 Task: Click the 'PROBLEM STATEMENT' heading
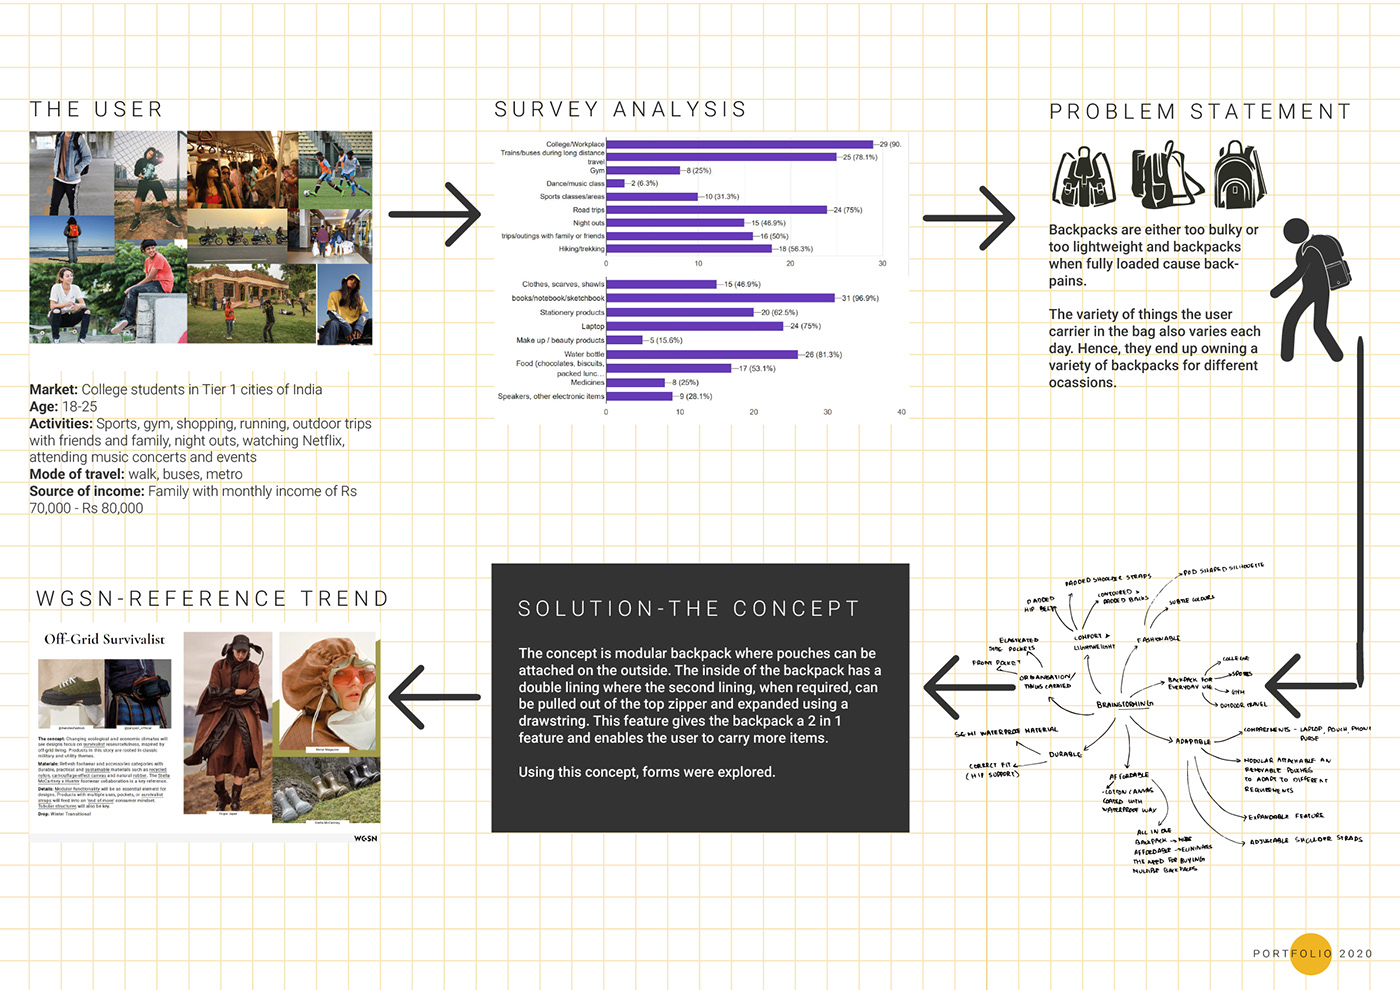(x=1200, y=111)
